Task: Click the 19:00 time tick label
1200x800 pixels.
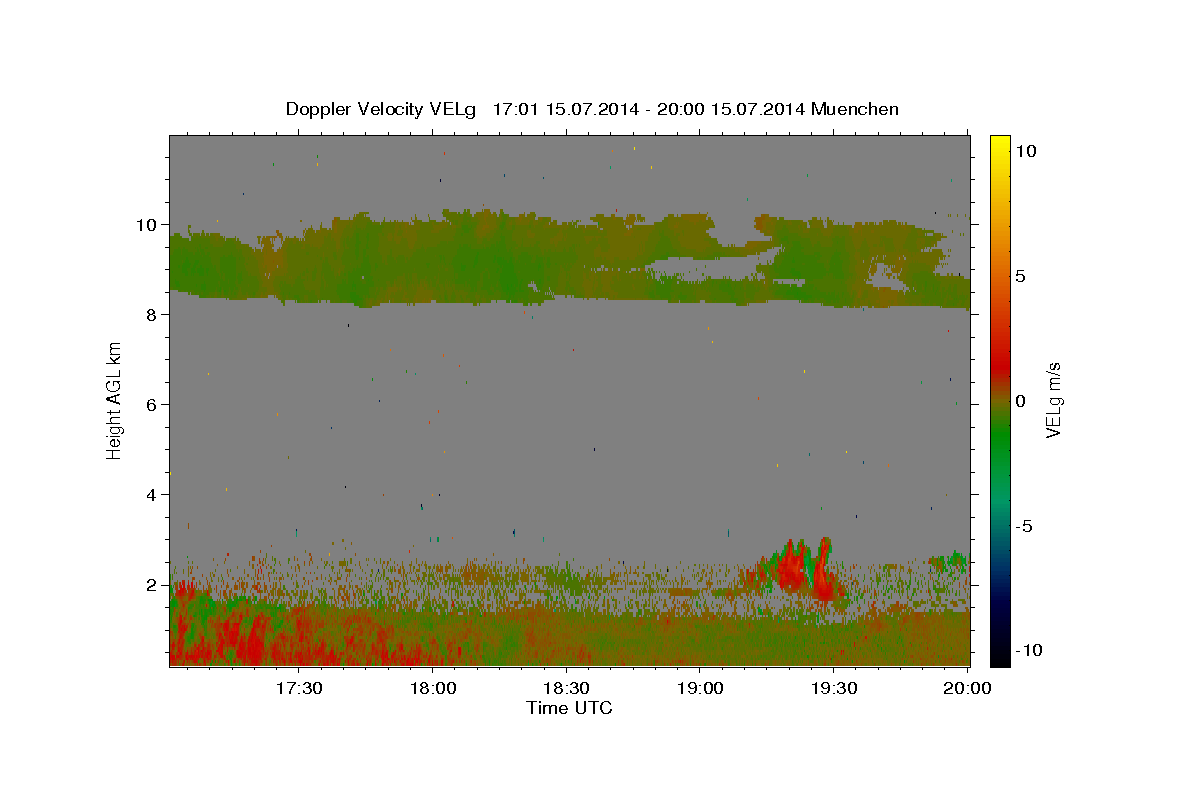Action: [x=700, y=688]
